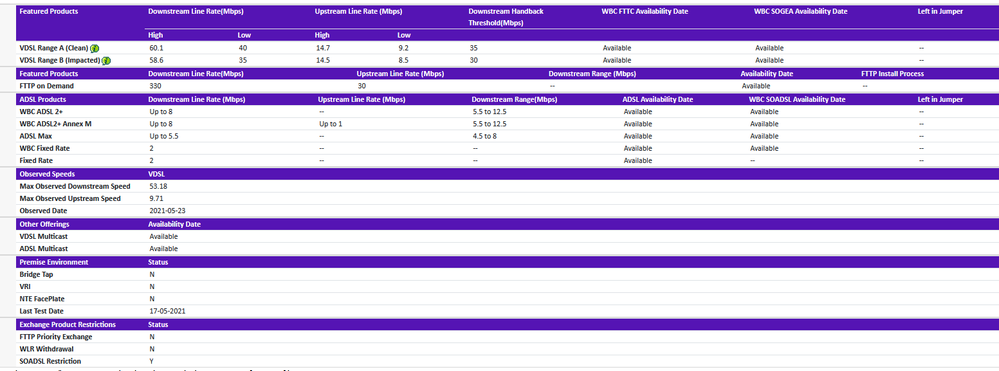
Task: Click the FTTP Install Process column header
Action: pos(893,74)
